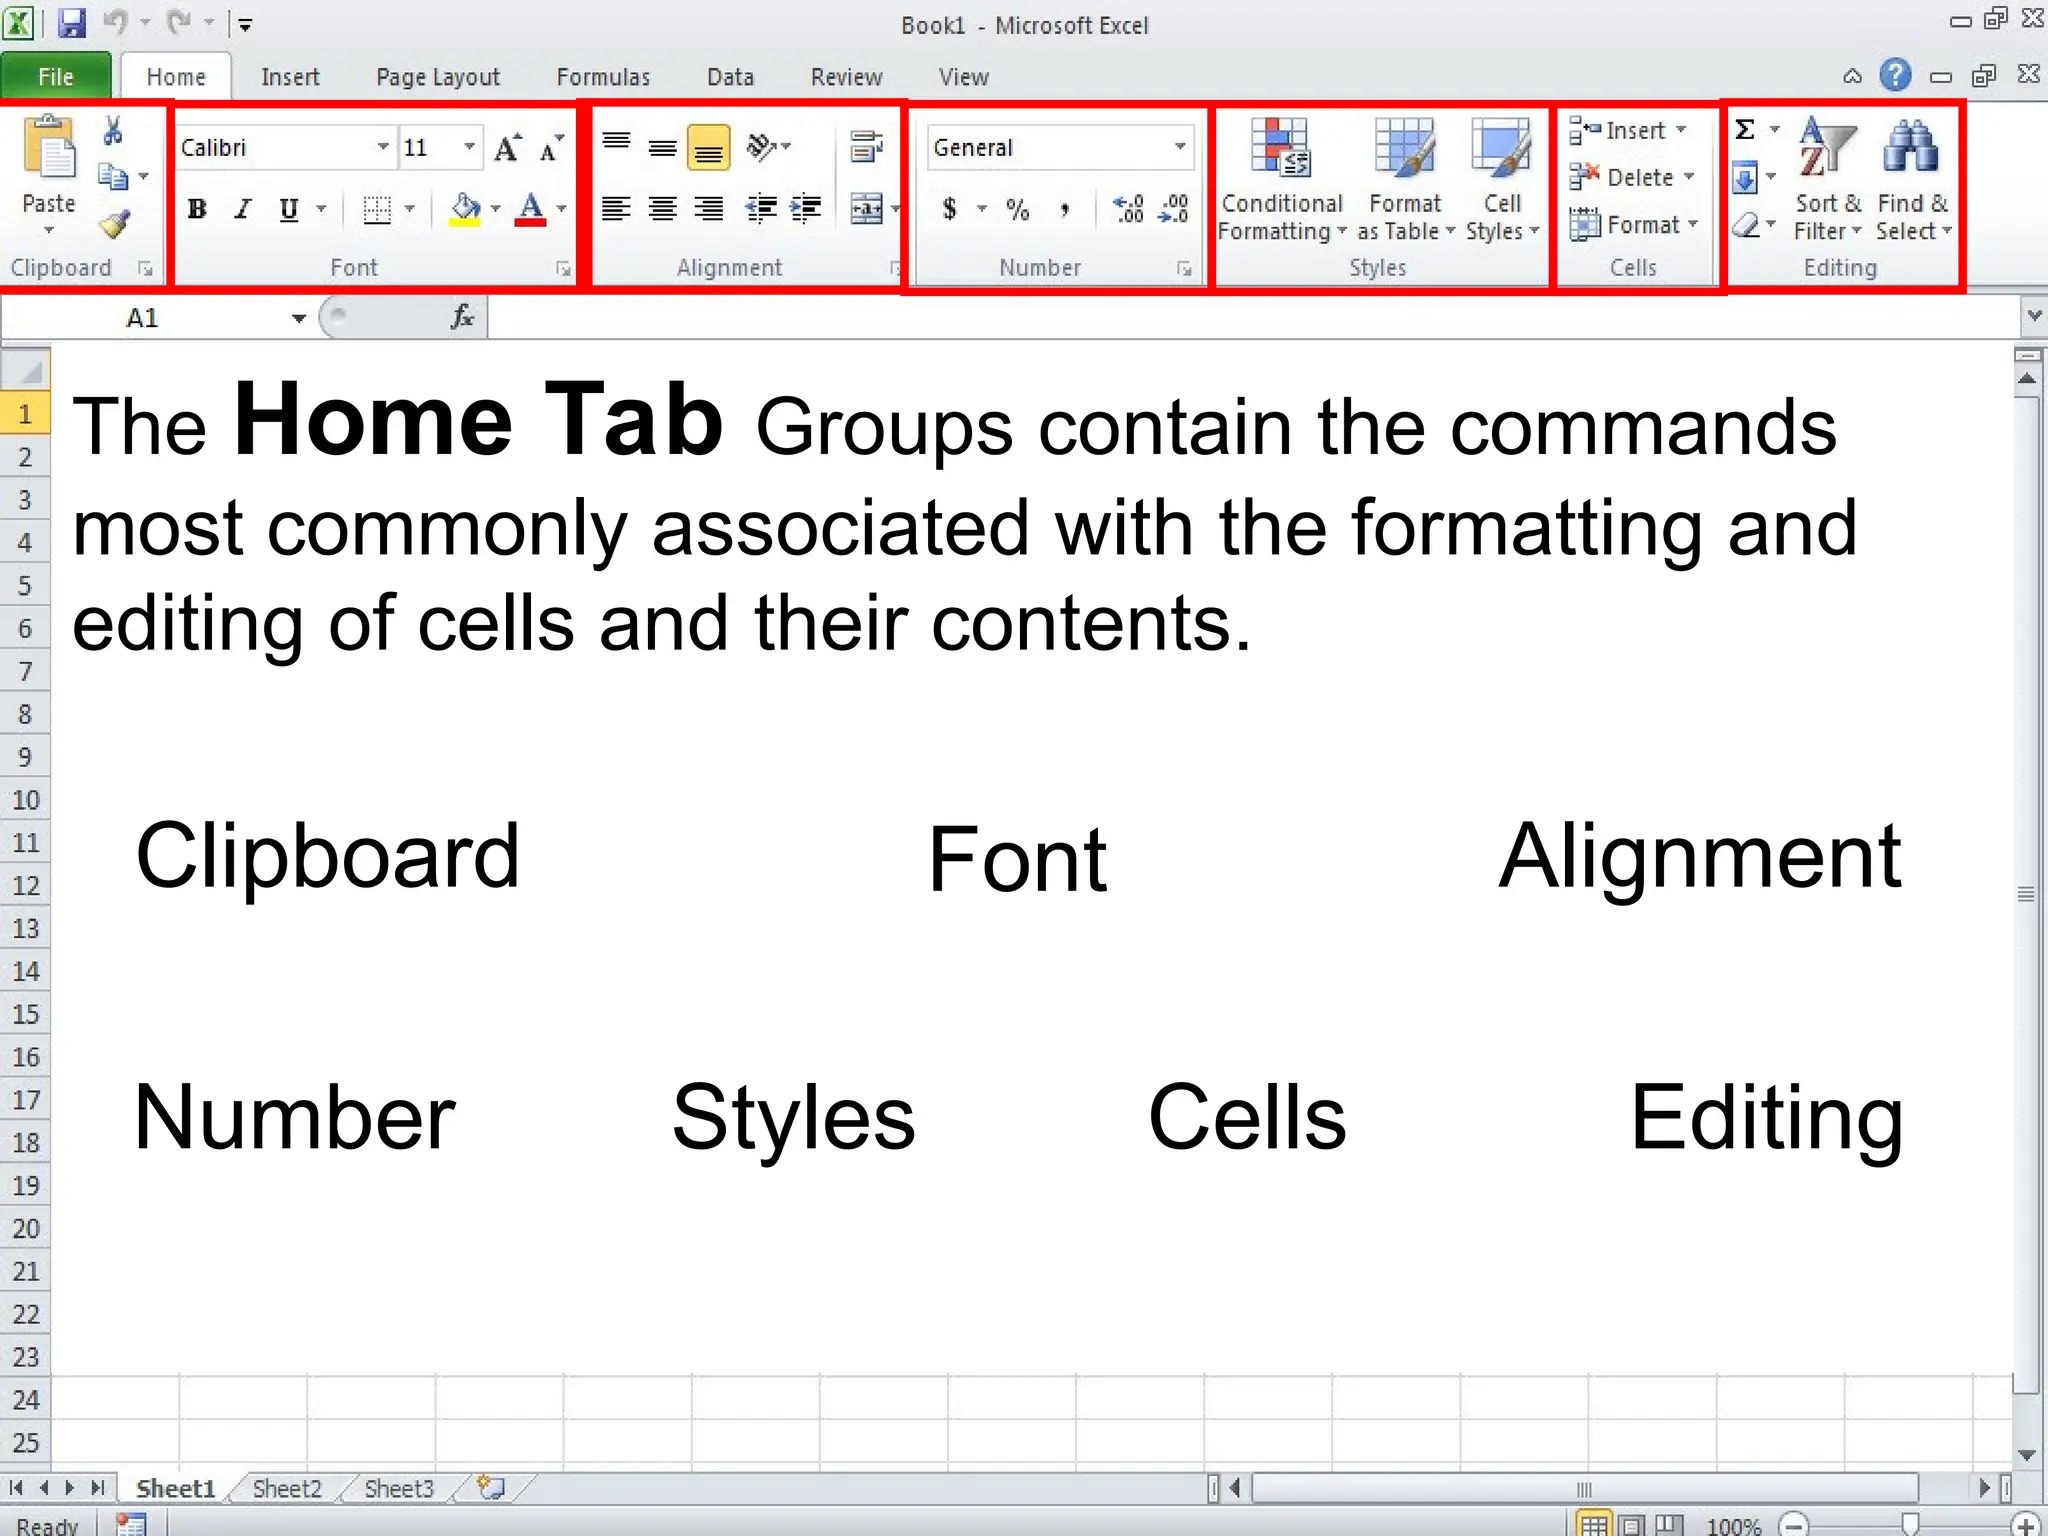Open the Calibri font name dropdown

tap(382, 147)
